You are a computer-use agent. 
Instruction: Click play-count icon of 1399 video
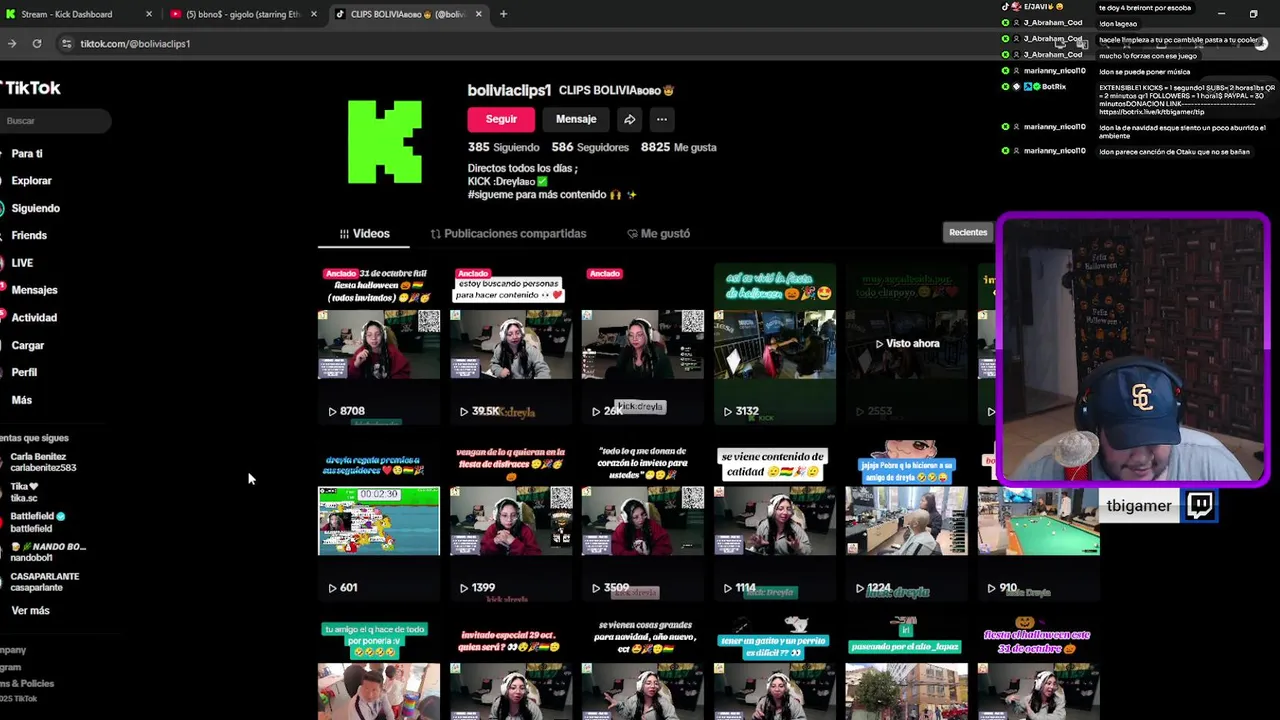[464, 588]
